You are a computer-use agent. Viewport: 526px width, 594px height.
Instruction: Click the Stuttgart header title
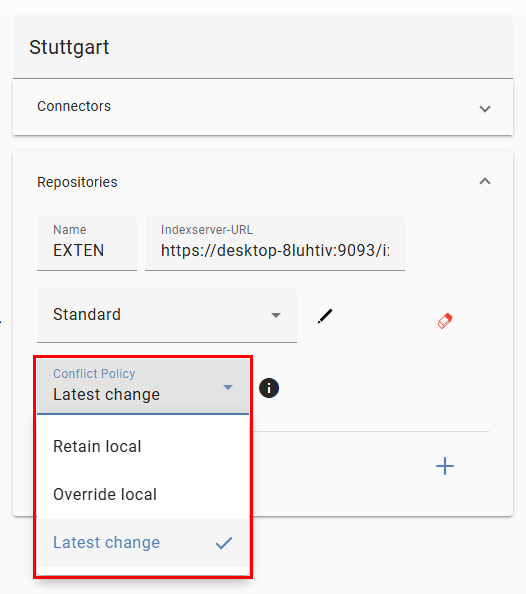[x=69, y=47]
